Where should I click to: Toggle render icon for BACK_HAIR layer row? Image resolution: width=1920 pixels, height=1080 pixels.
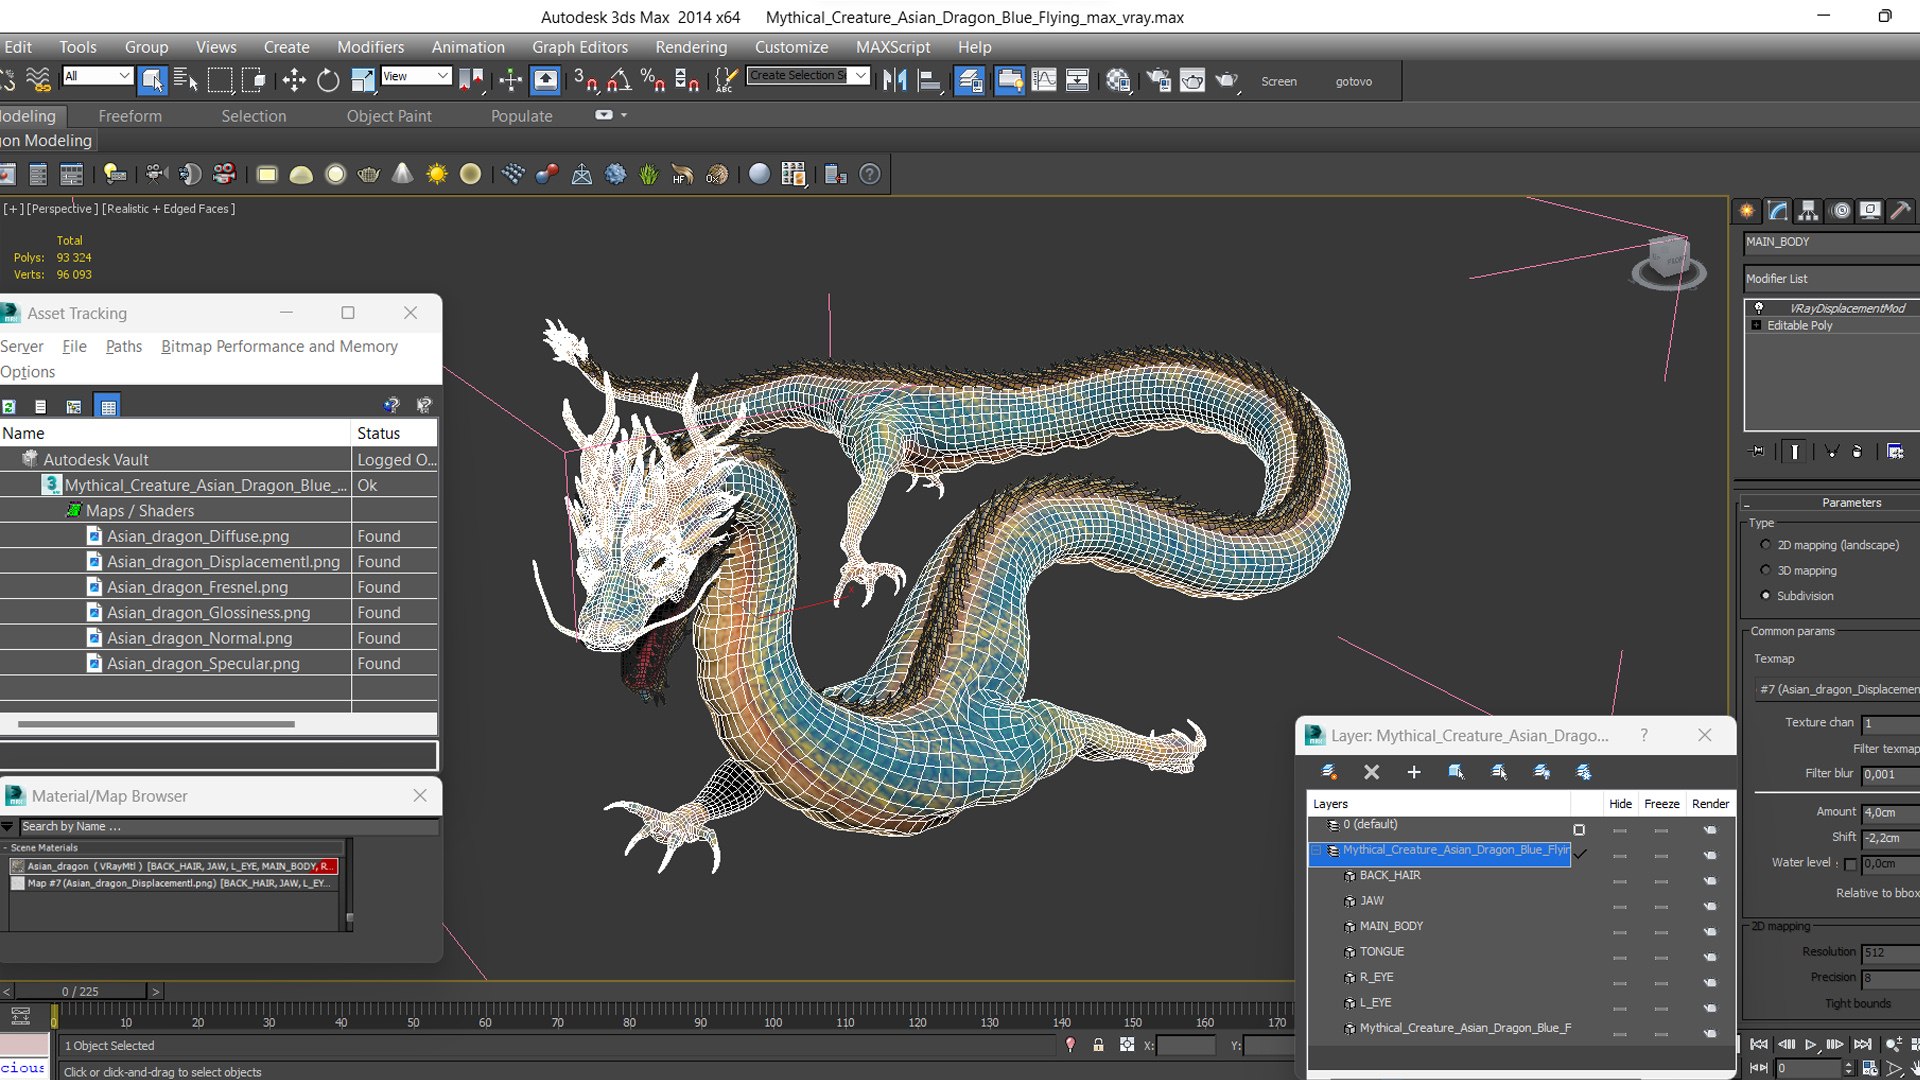(x=1709, y=881)
